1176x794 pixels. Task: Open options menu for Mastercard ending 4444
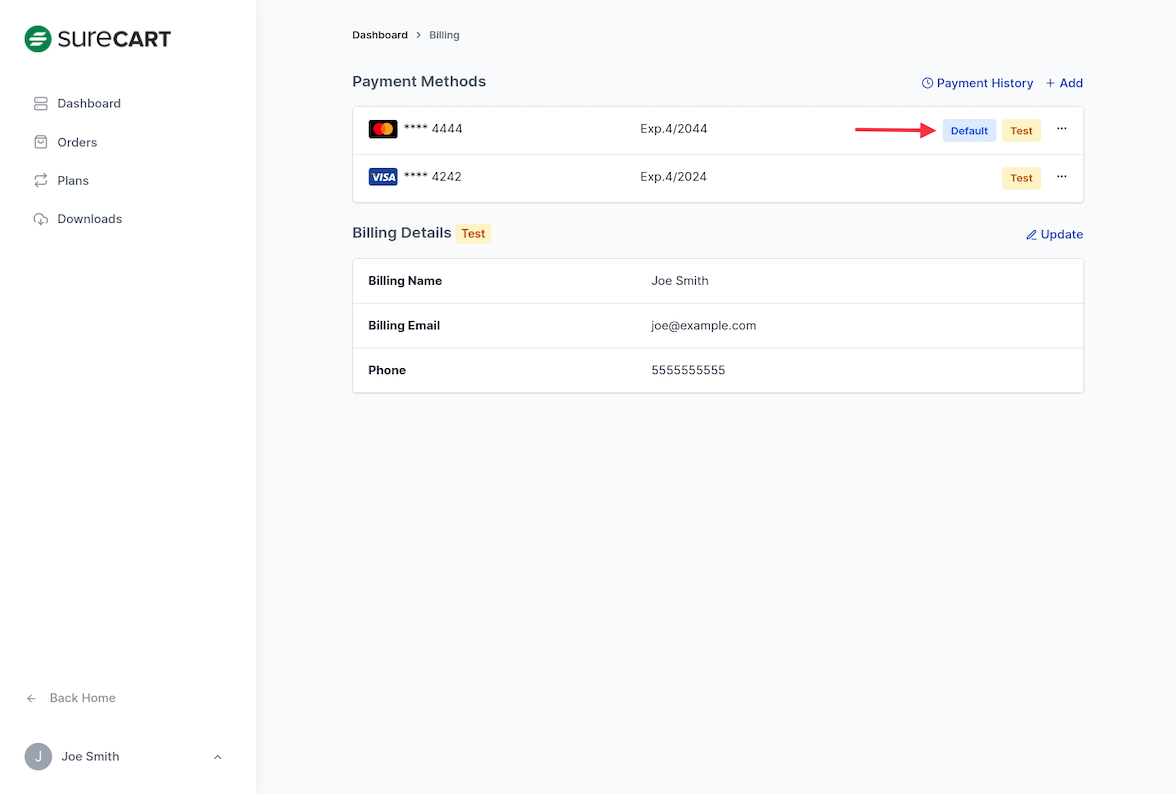(x=1062, y=129)
